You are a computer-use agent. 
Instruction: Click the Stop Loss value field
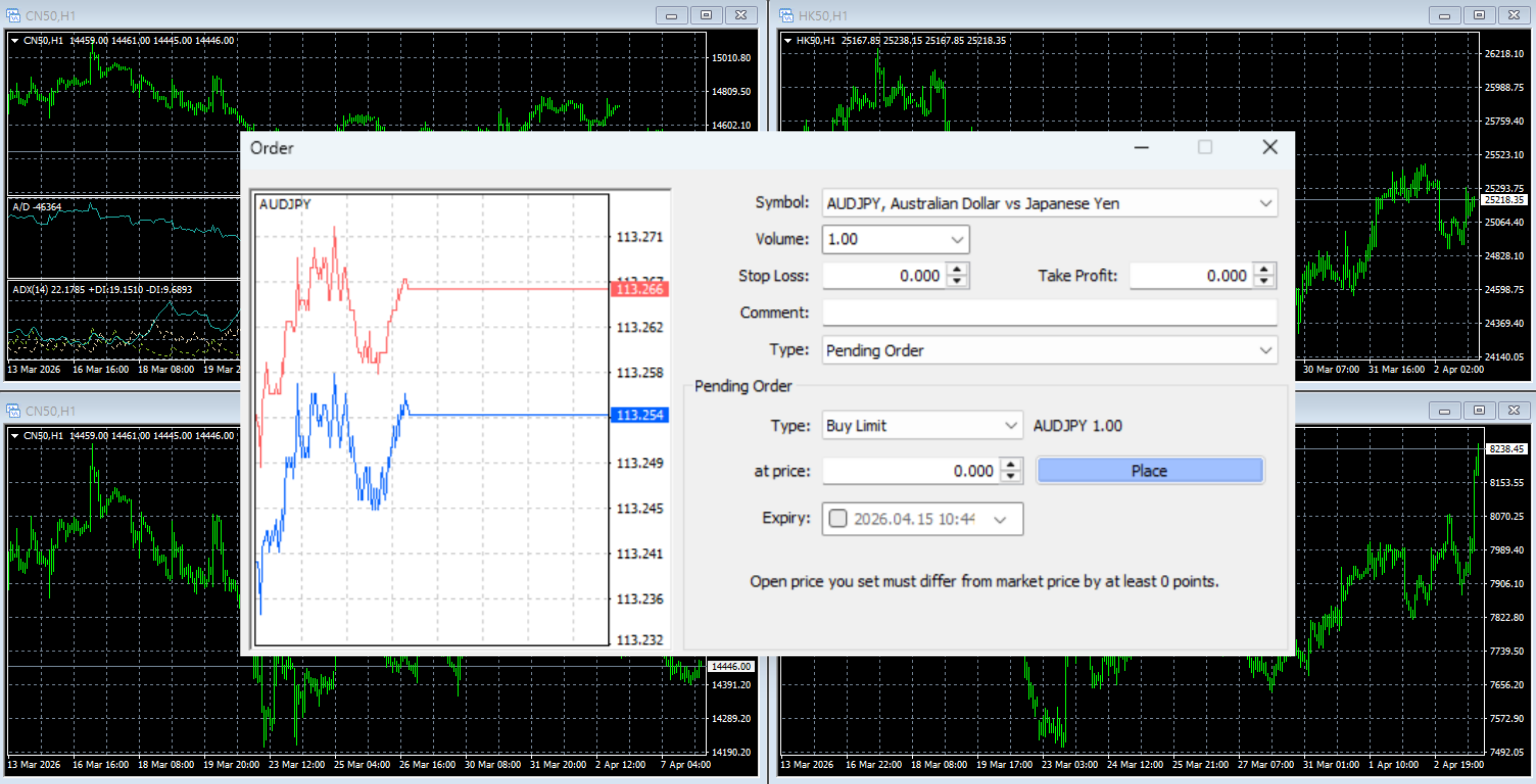(885, 275)
